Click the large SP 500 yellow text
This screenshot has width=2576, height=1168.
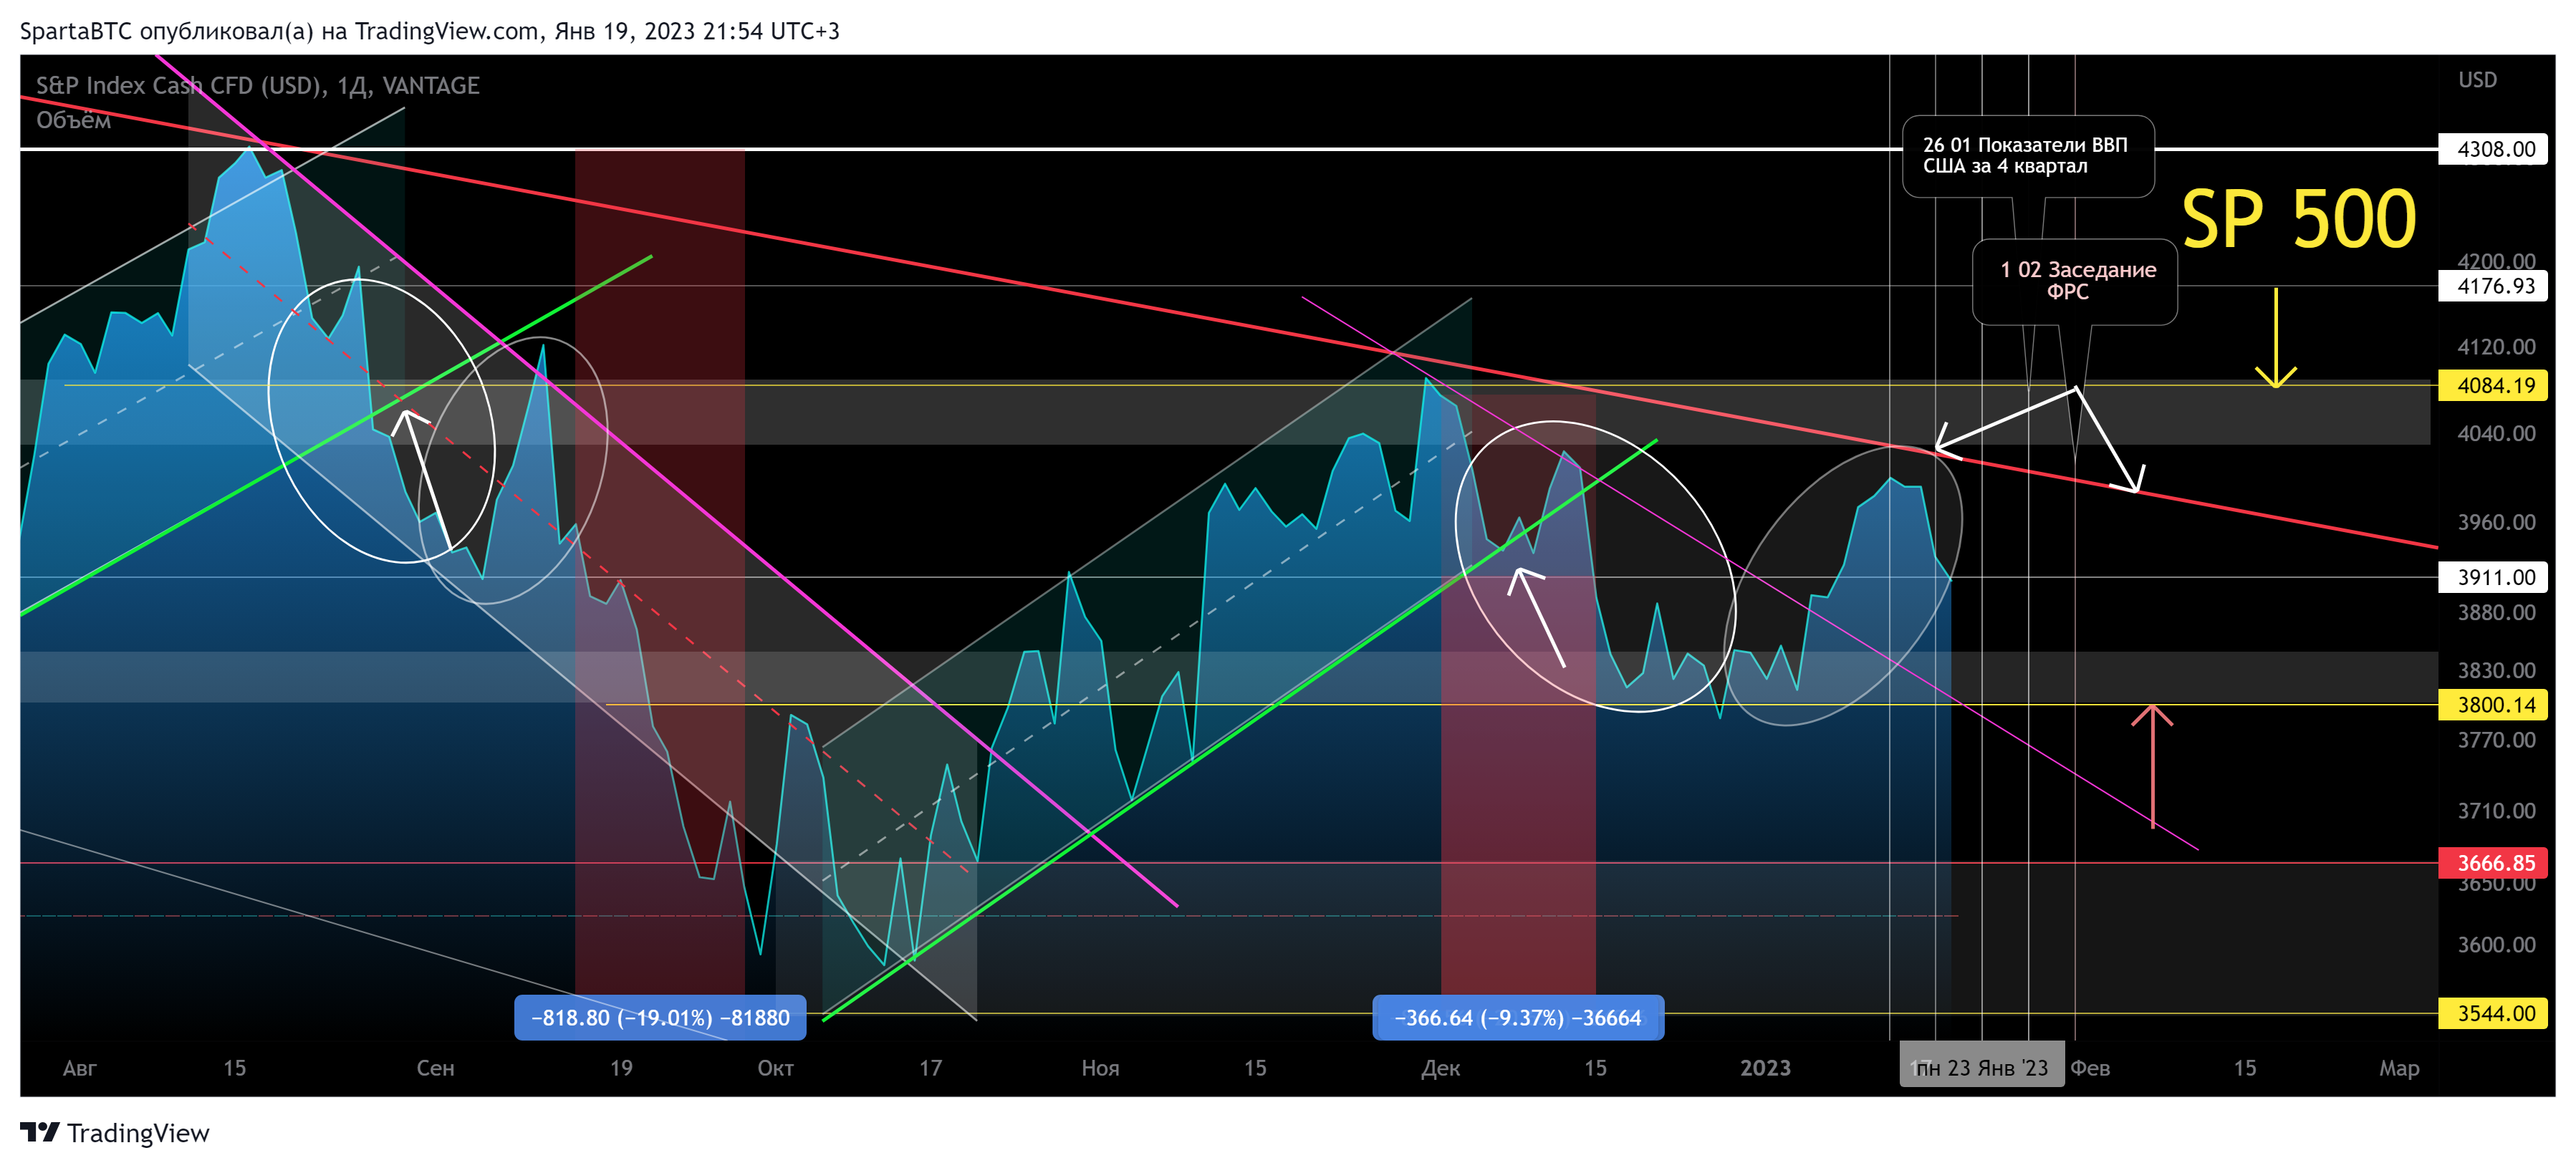(x=2298, y=219)
